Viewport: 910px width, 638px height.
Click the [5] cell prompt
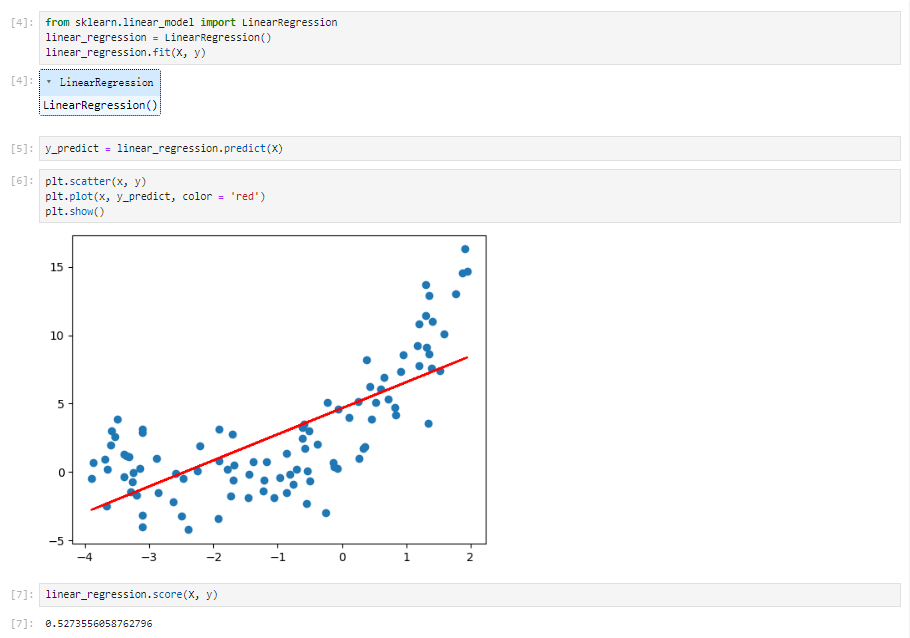click(22, 149)
